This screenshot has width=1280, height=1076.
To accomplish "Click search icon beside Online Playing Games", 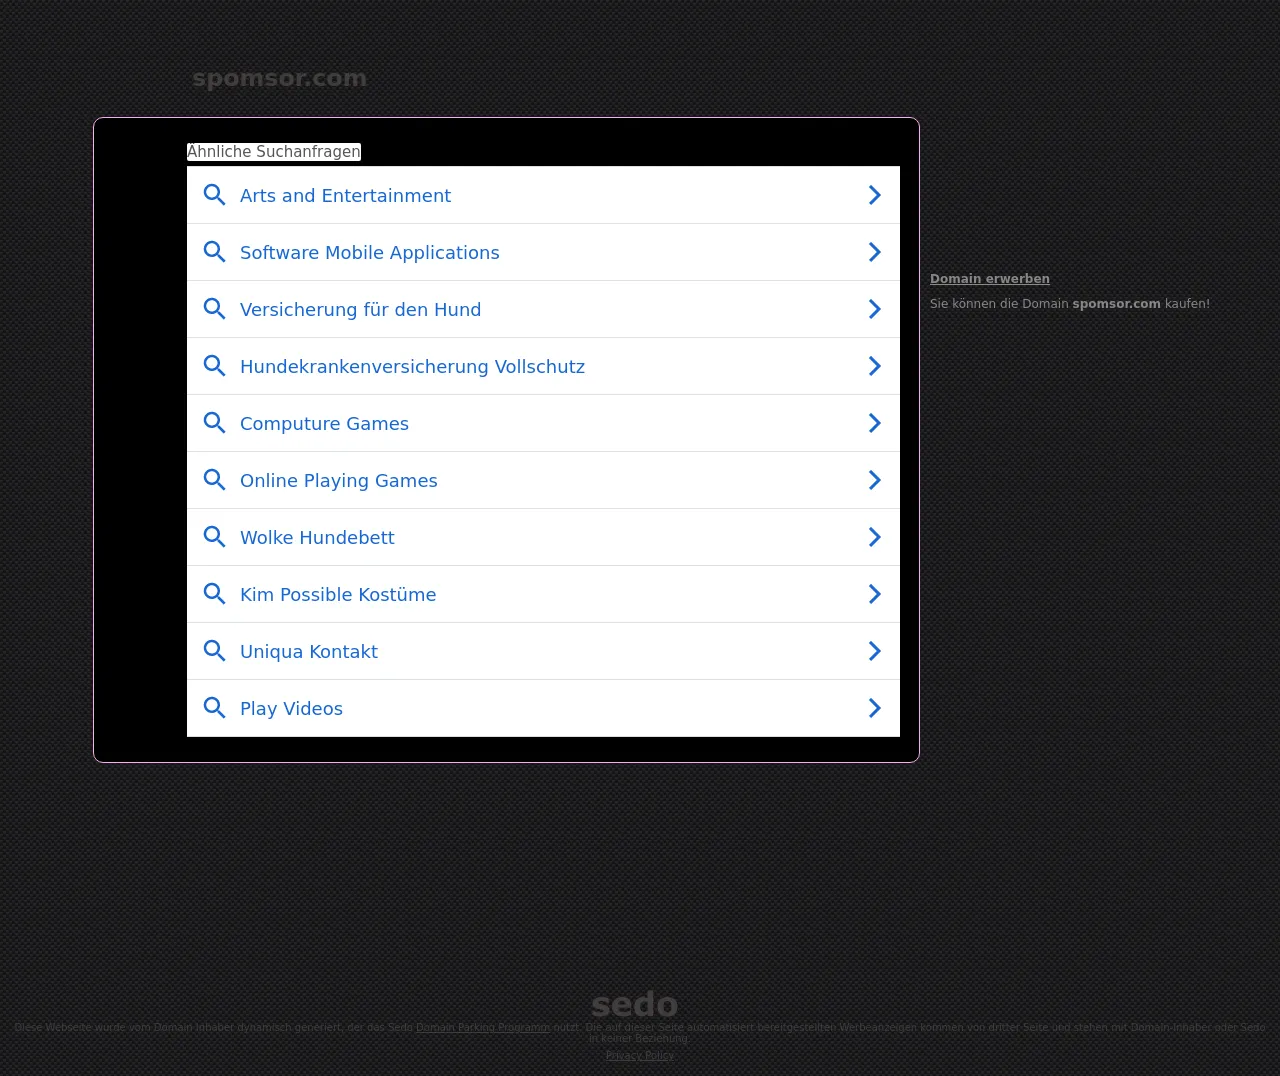I will click(214, 480).
